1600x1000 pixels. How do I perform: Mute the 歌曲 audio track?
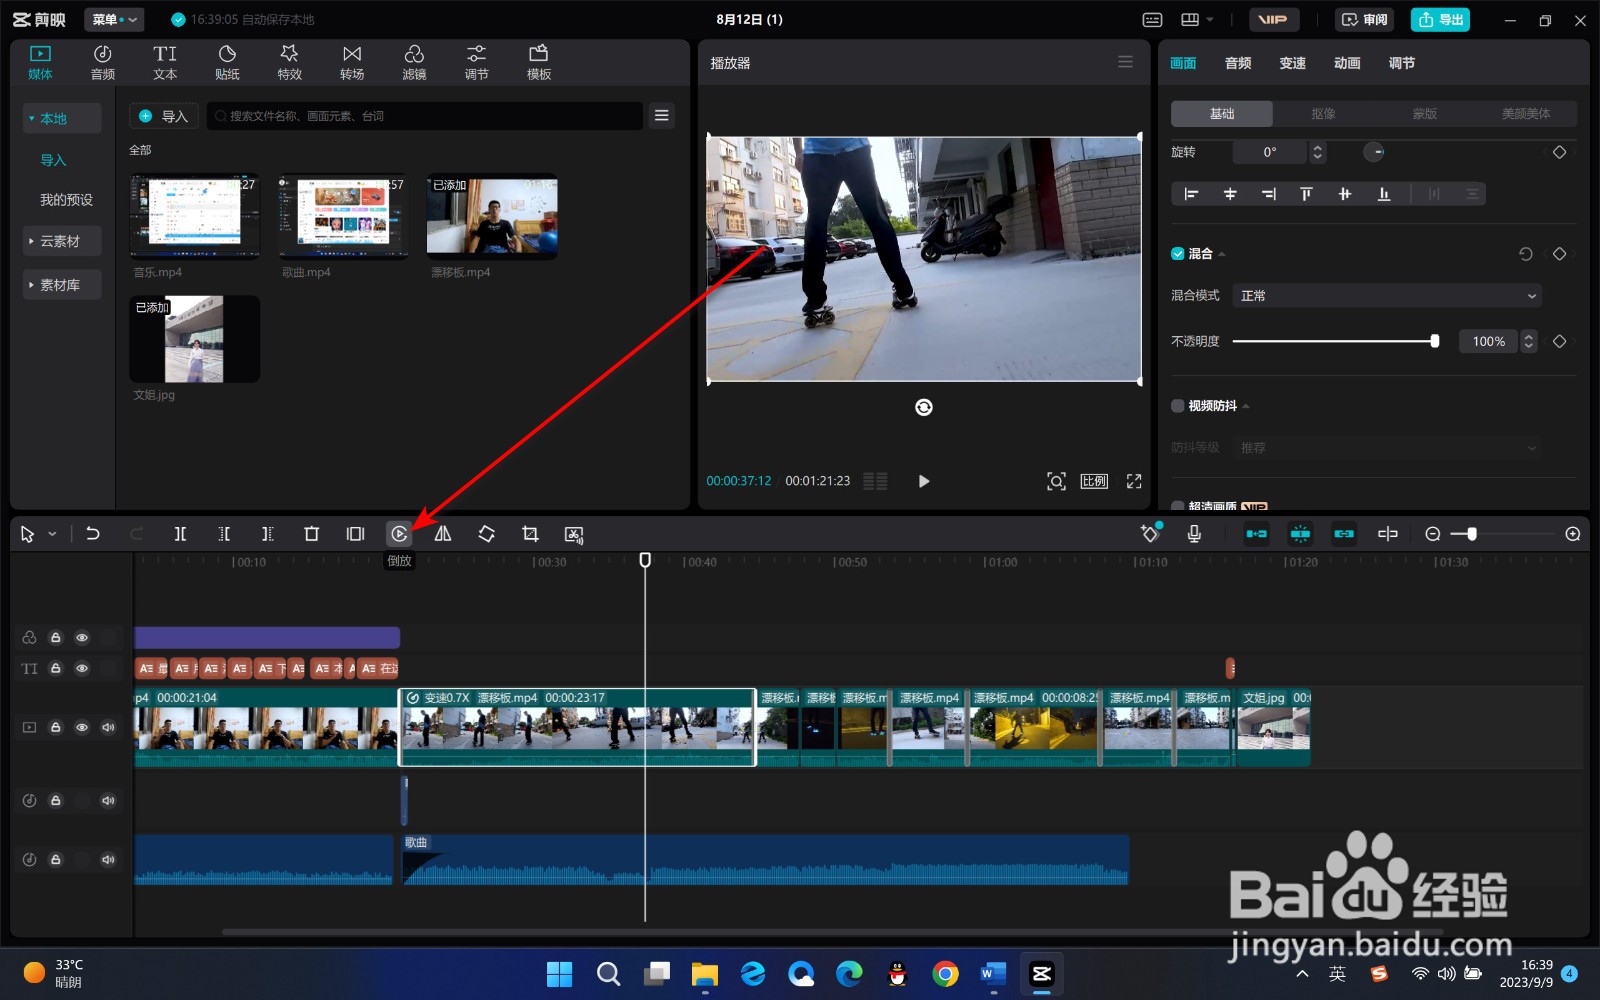pos(108,859)
